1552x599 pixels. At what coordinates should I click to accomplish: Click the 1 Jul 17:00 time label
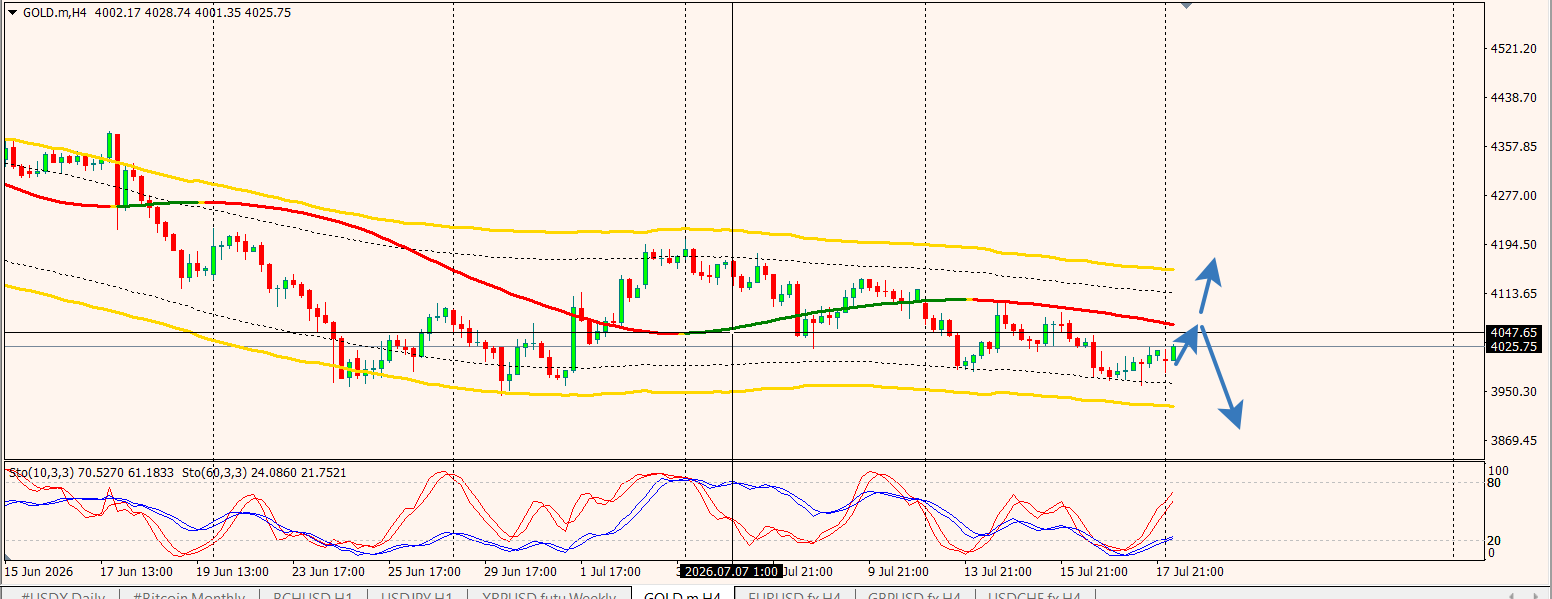pyautogui.click(x=610, y=572)
